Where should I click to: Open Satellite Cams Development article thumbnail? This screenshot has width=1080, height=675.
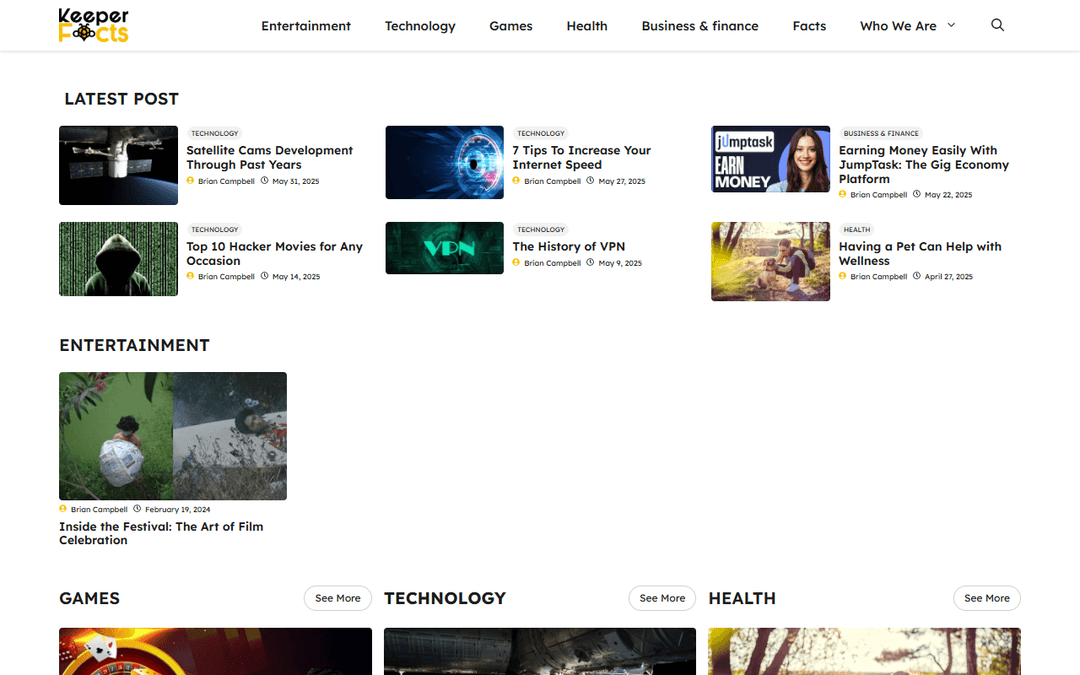[x=118, y=165]
